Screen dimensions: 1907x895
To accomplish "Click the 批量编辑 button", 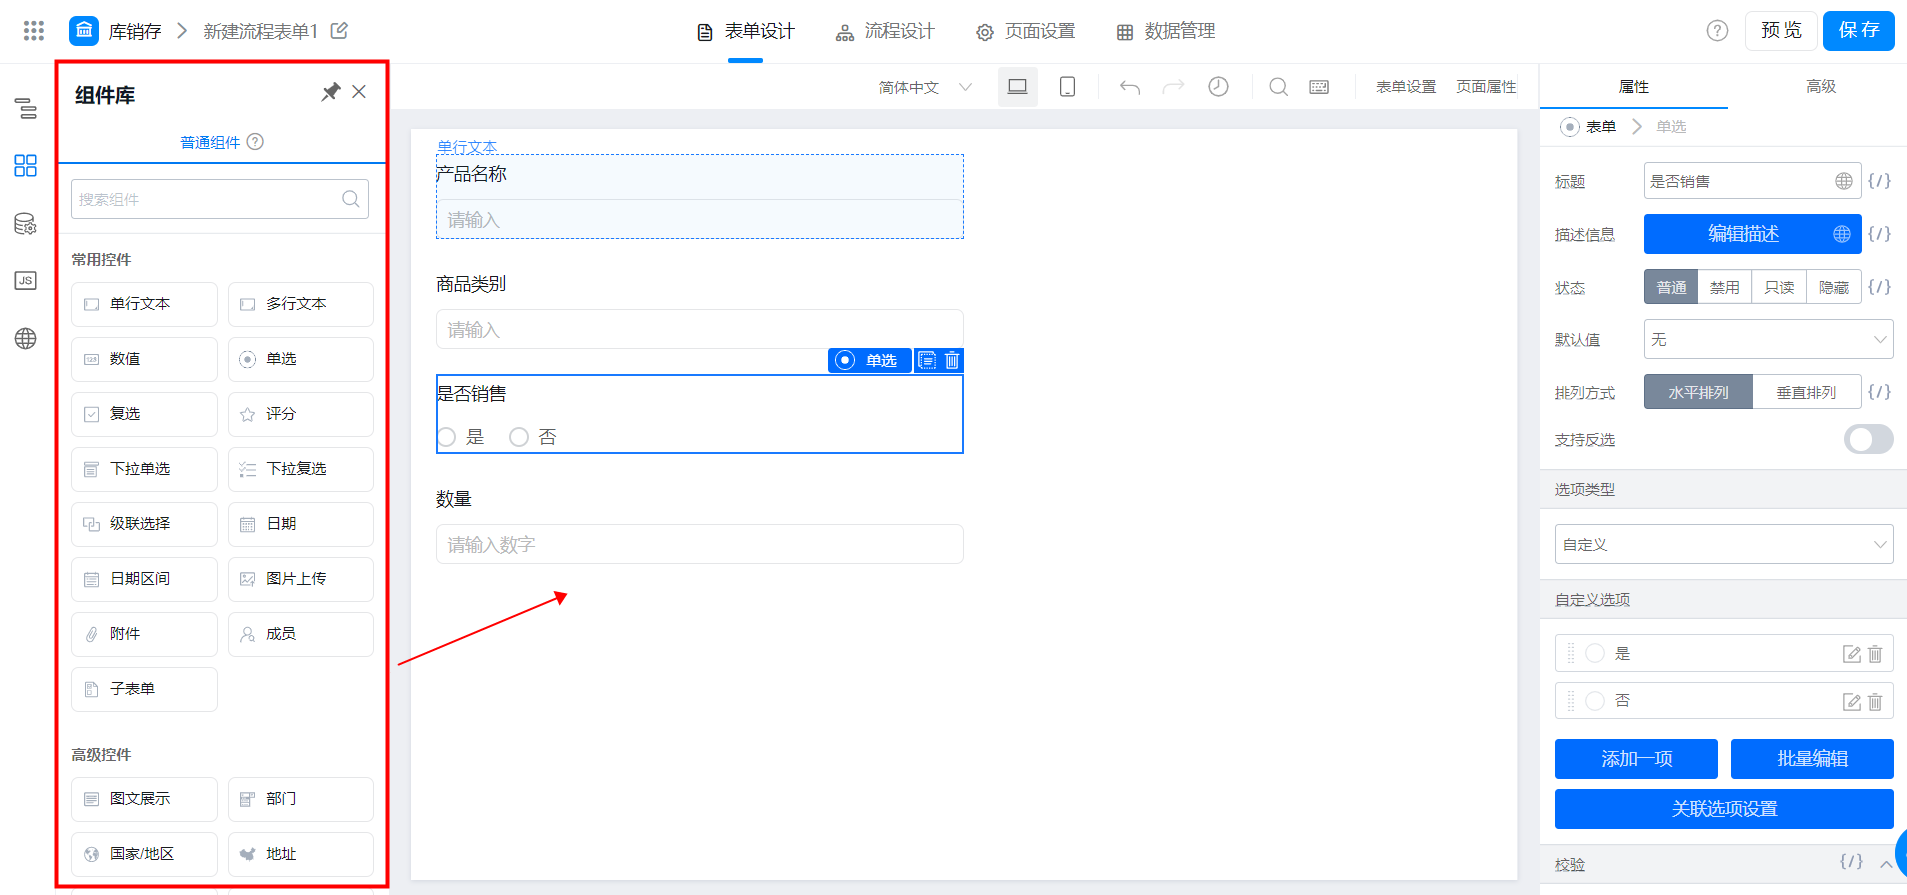I will click(1812, 758).
